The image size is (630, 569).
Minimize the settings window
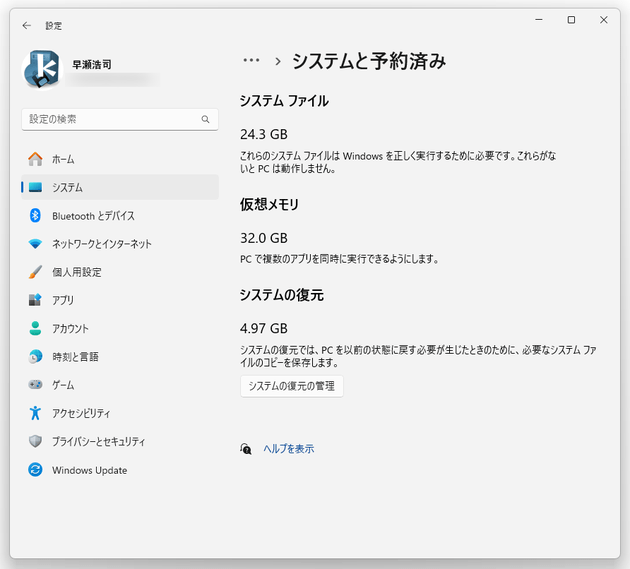(x=539, y=20)
